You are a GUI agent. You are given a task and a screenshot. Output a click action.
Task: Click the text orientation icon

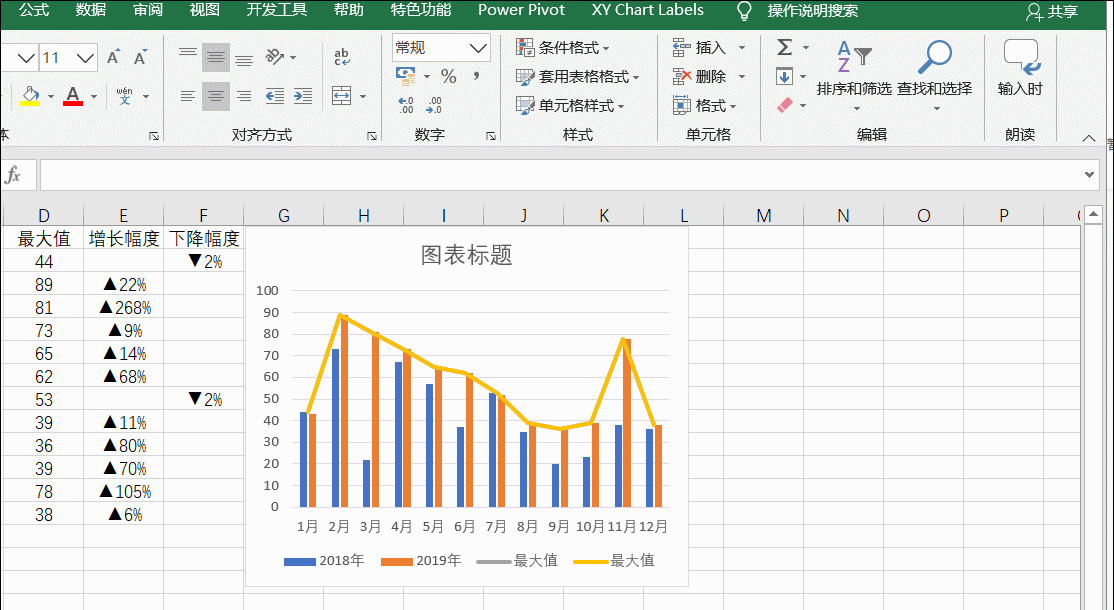(275, 57)
